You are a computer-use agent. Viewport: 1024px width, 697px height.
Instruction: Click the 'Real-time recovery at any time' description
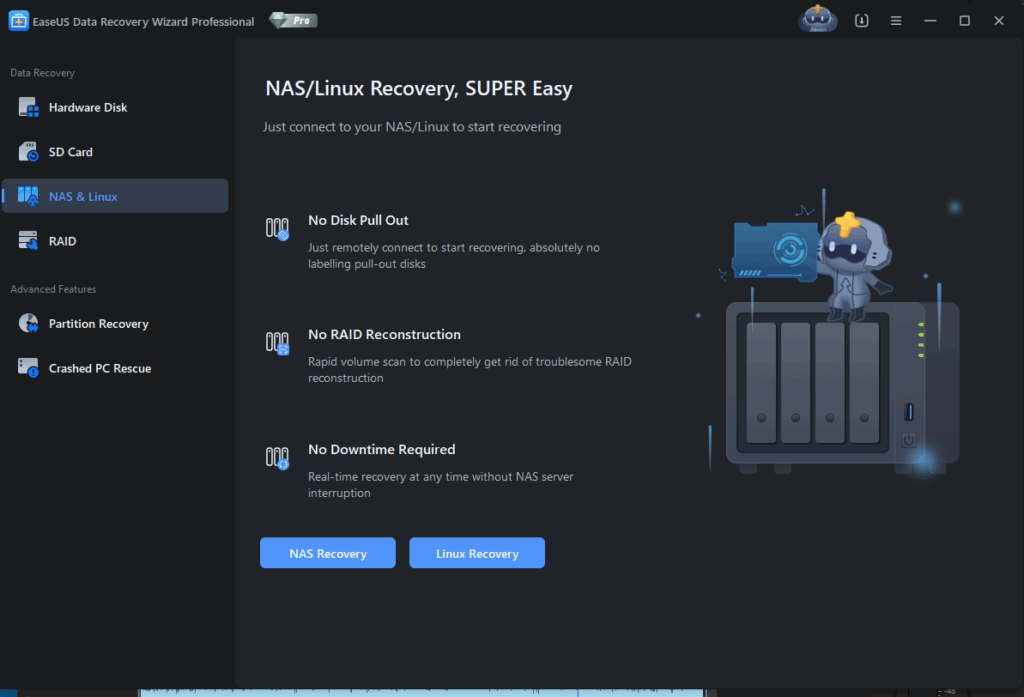coord(441,485)
